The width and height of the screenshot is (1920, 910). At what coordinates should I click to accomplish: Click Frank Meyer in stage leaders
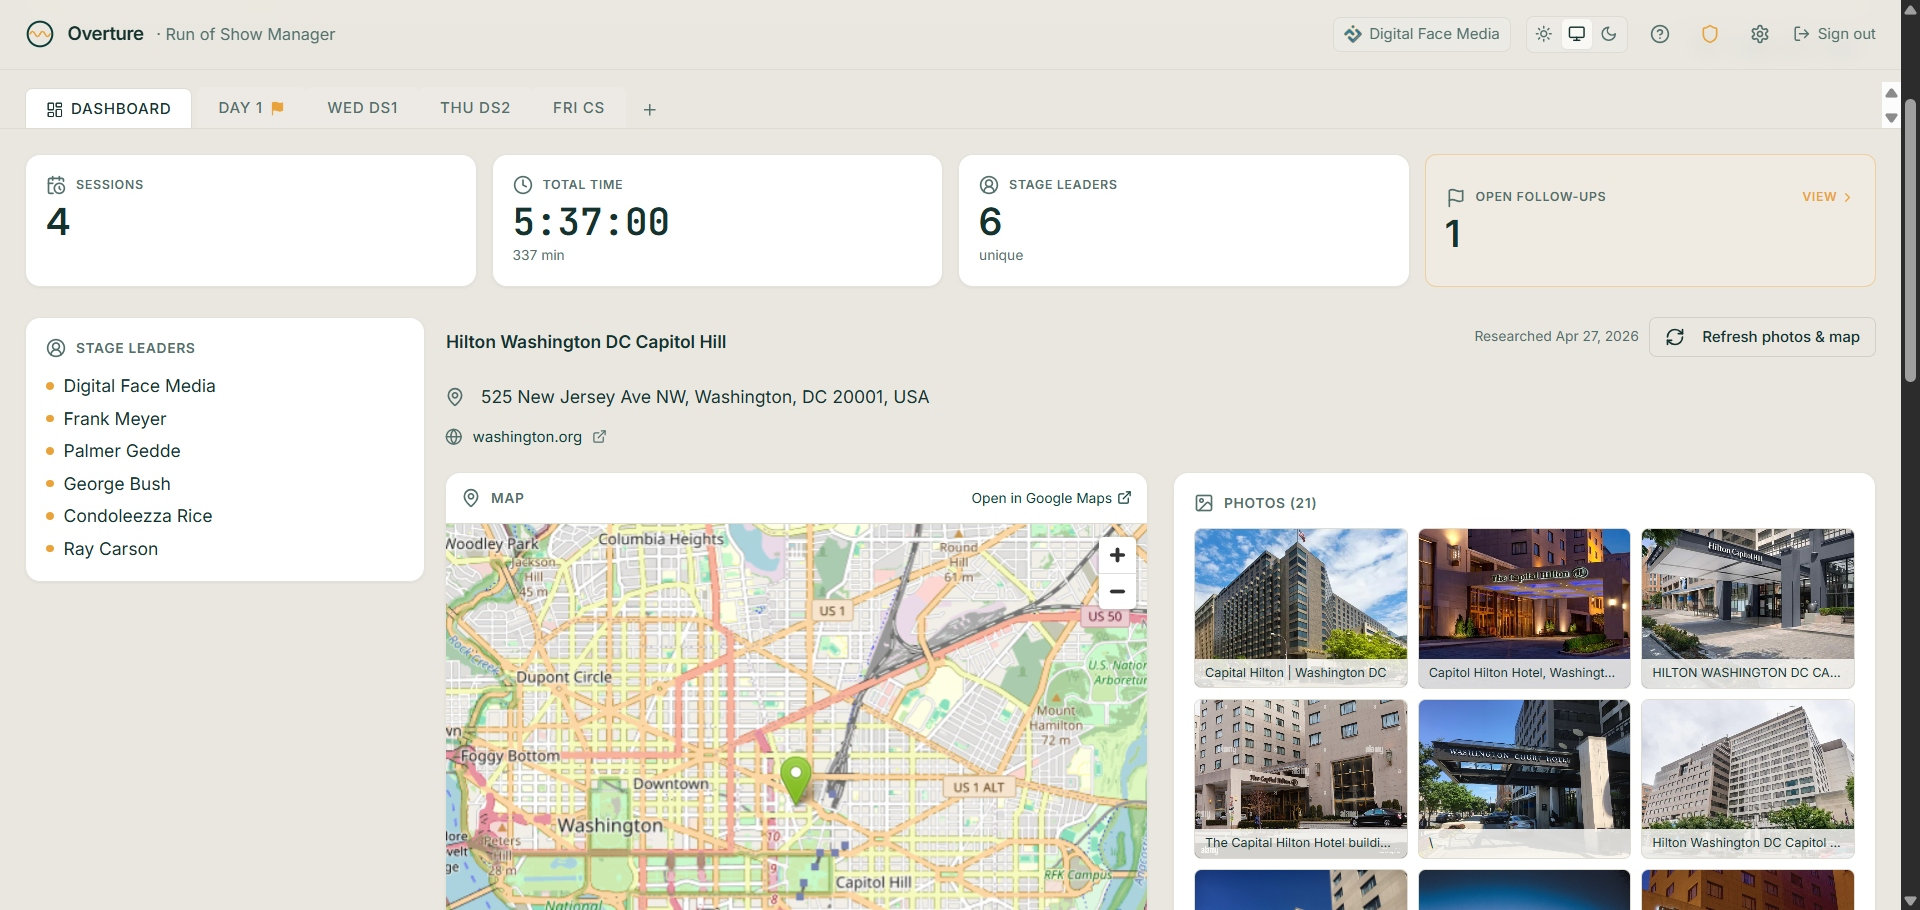click(x=115, y=419)
